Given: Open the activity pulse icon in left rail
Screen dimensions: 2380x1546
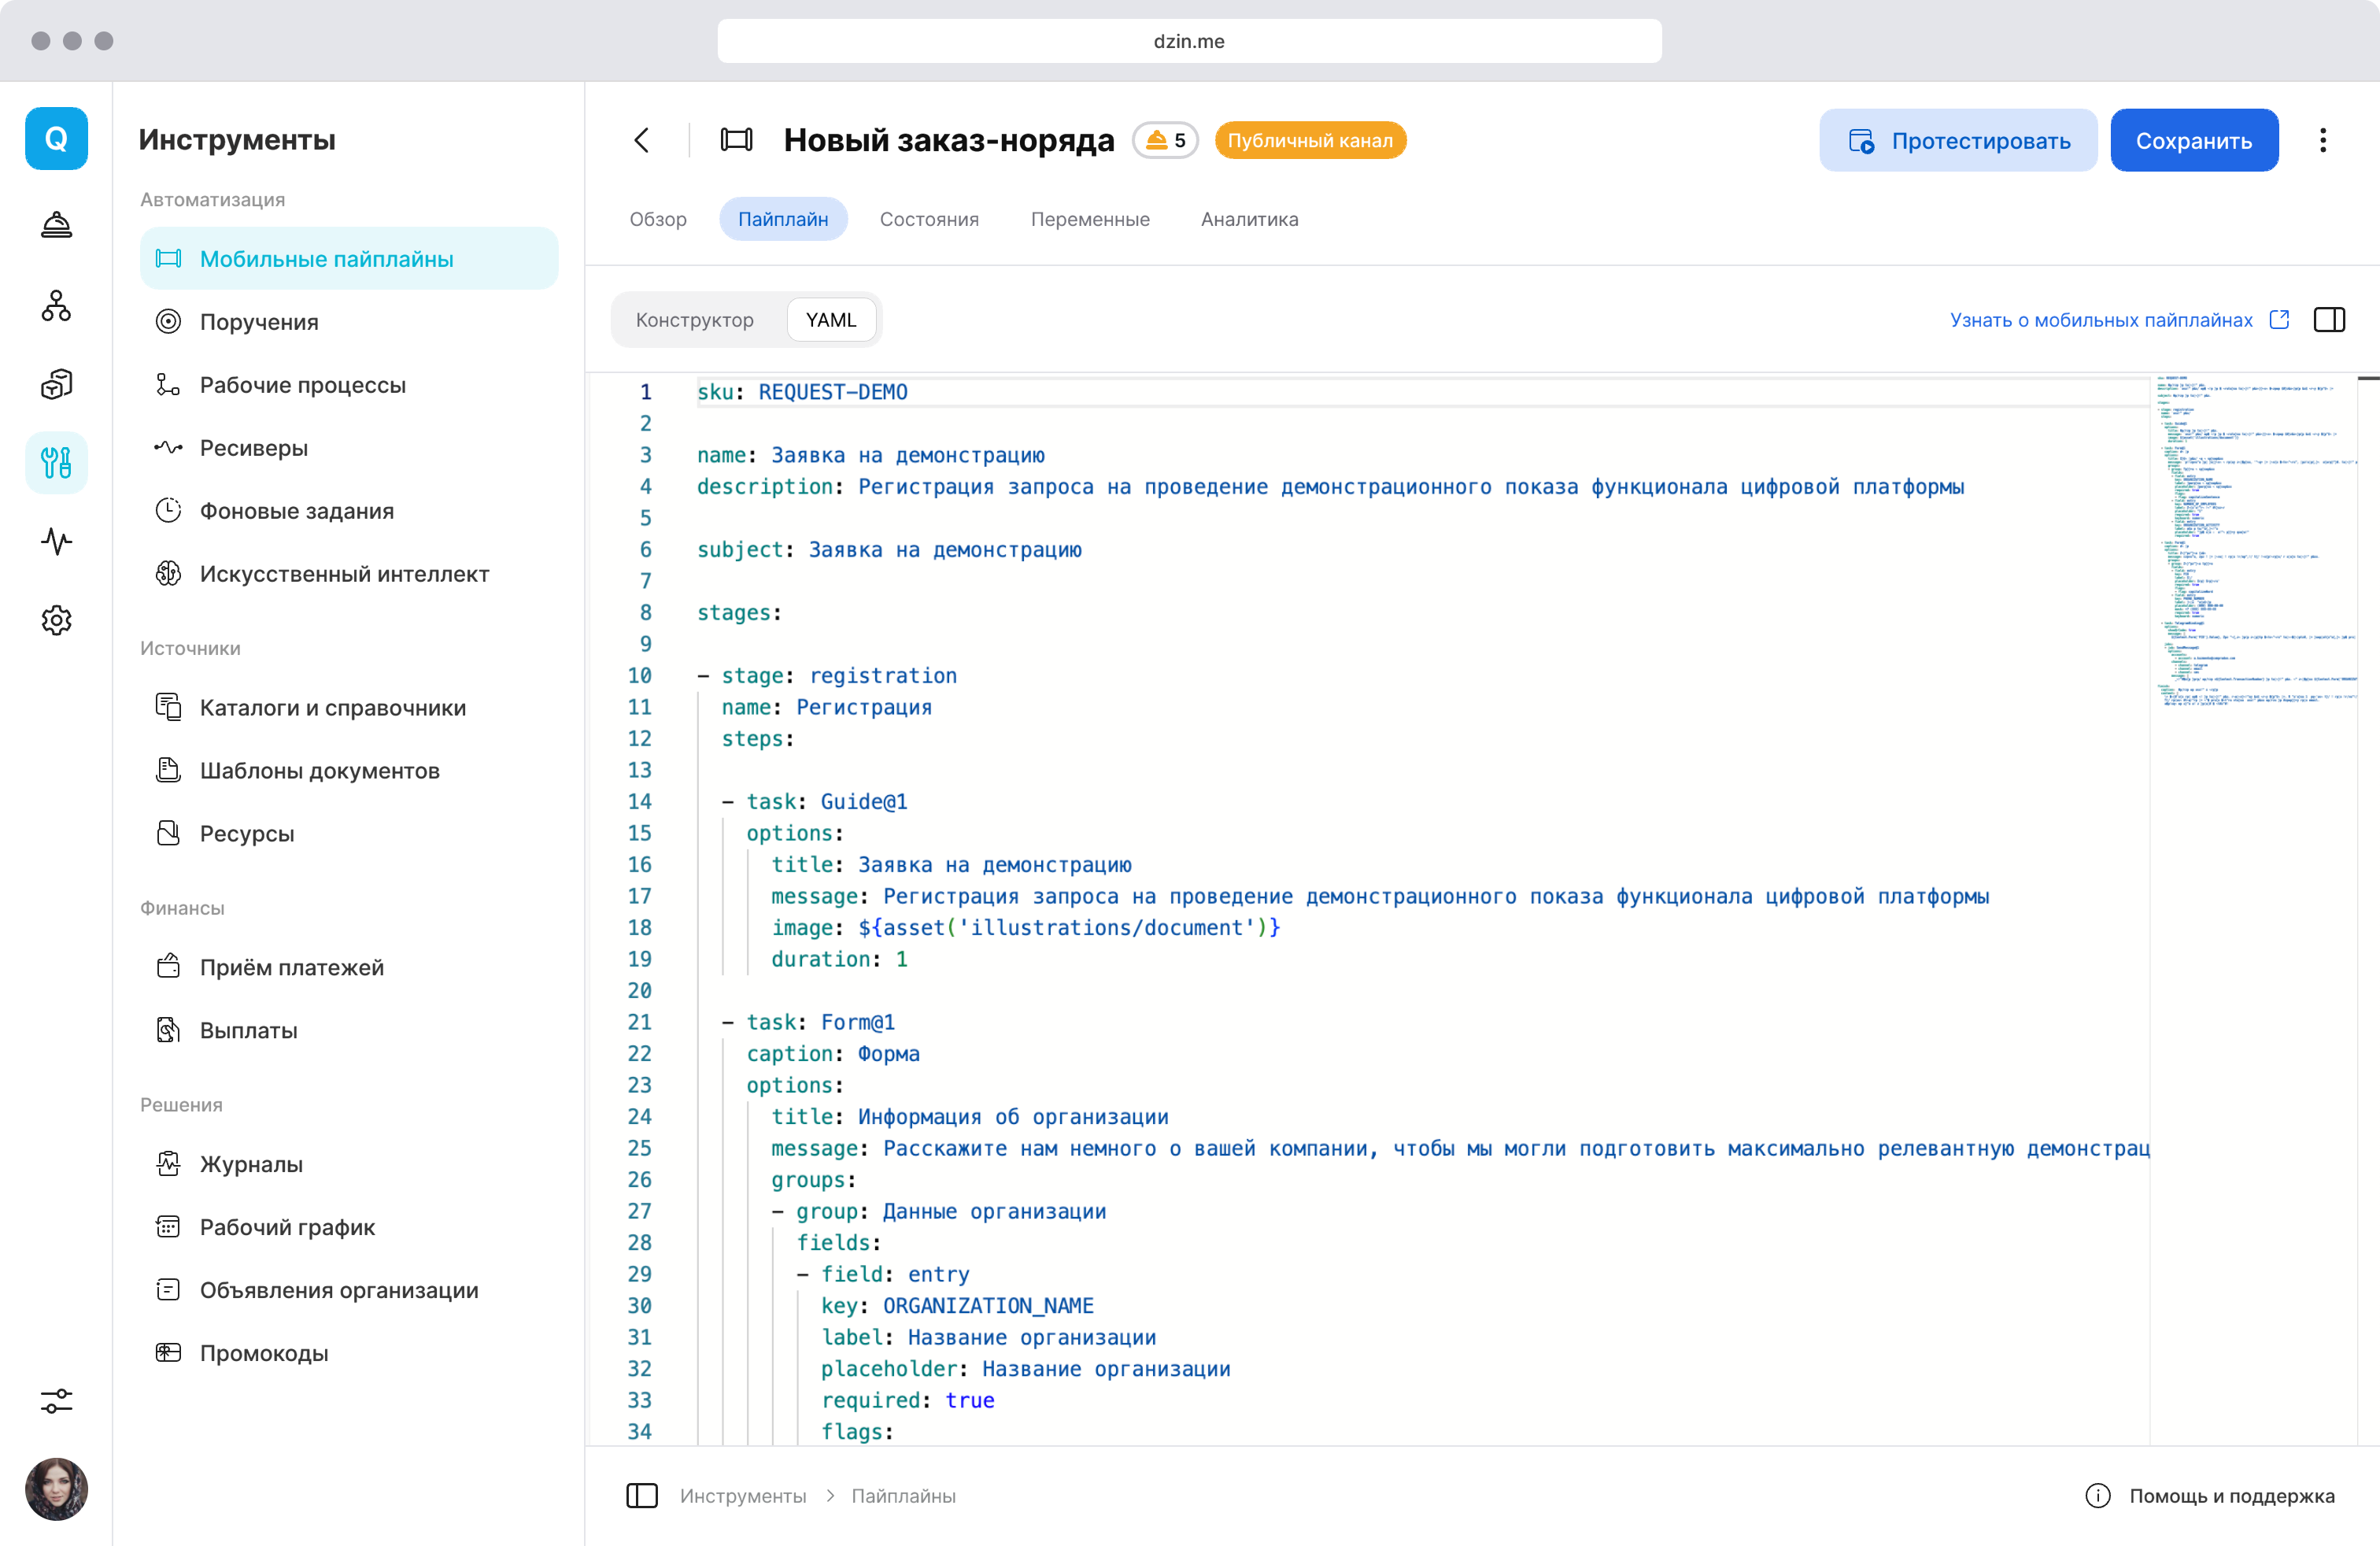Looking at the screenshot, I should point(56,541).
